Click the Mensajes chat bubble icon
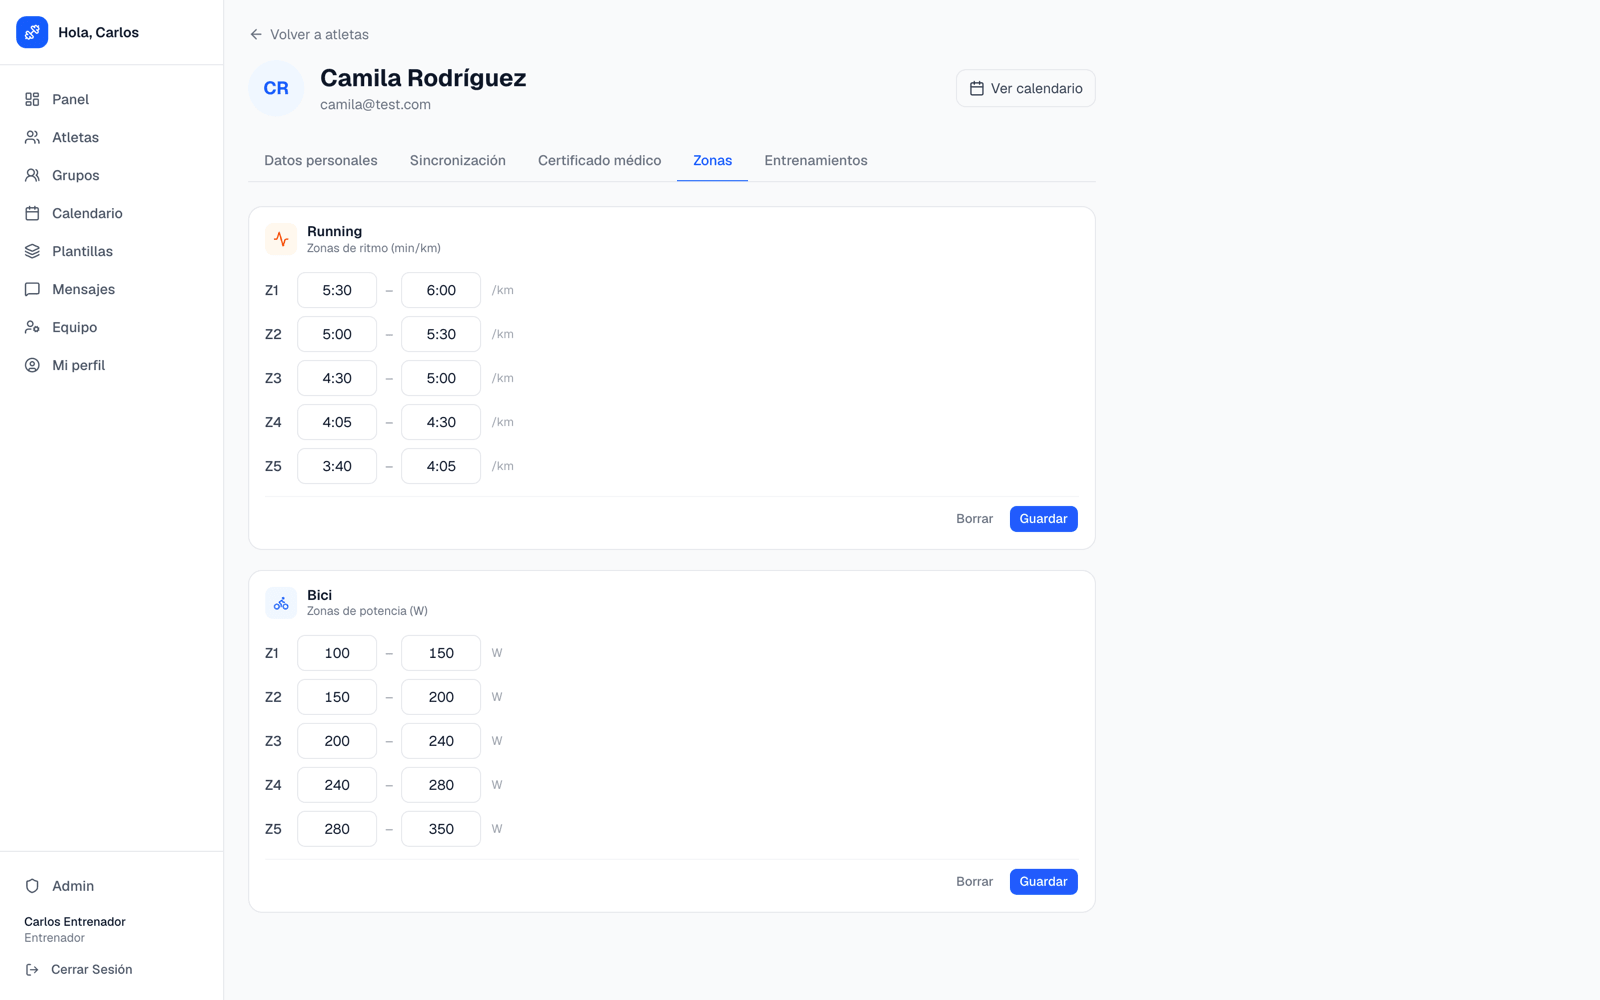The width and height of the screenshot is (1600, 1000). [x=32, y=289]
